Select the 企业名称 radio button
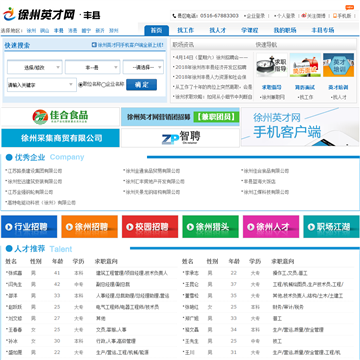The width and height of the screenshot is (360, 360). click(x=103, y=85)
